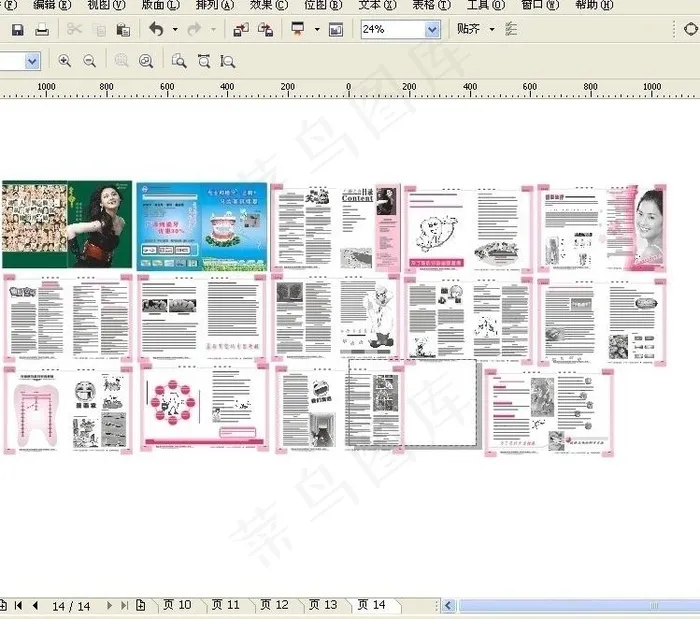Open the 24% zoom level dropdown

tap(432, 30)
